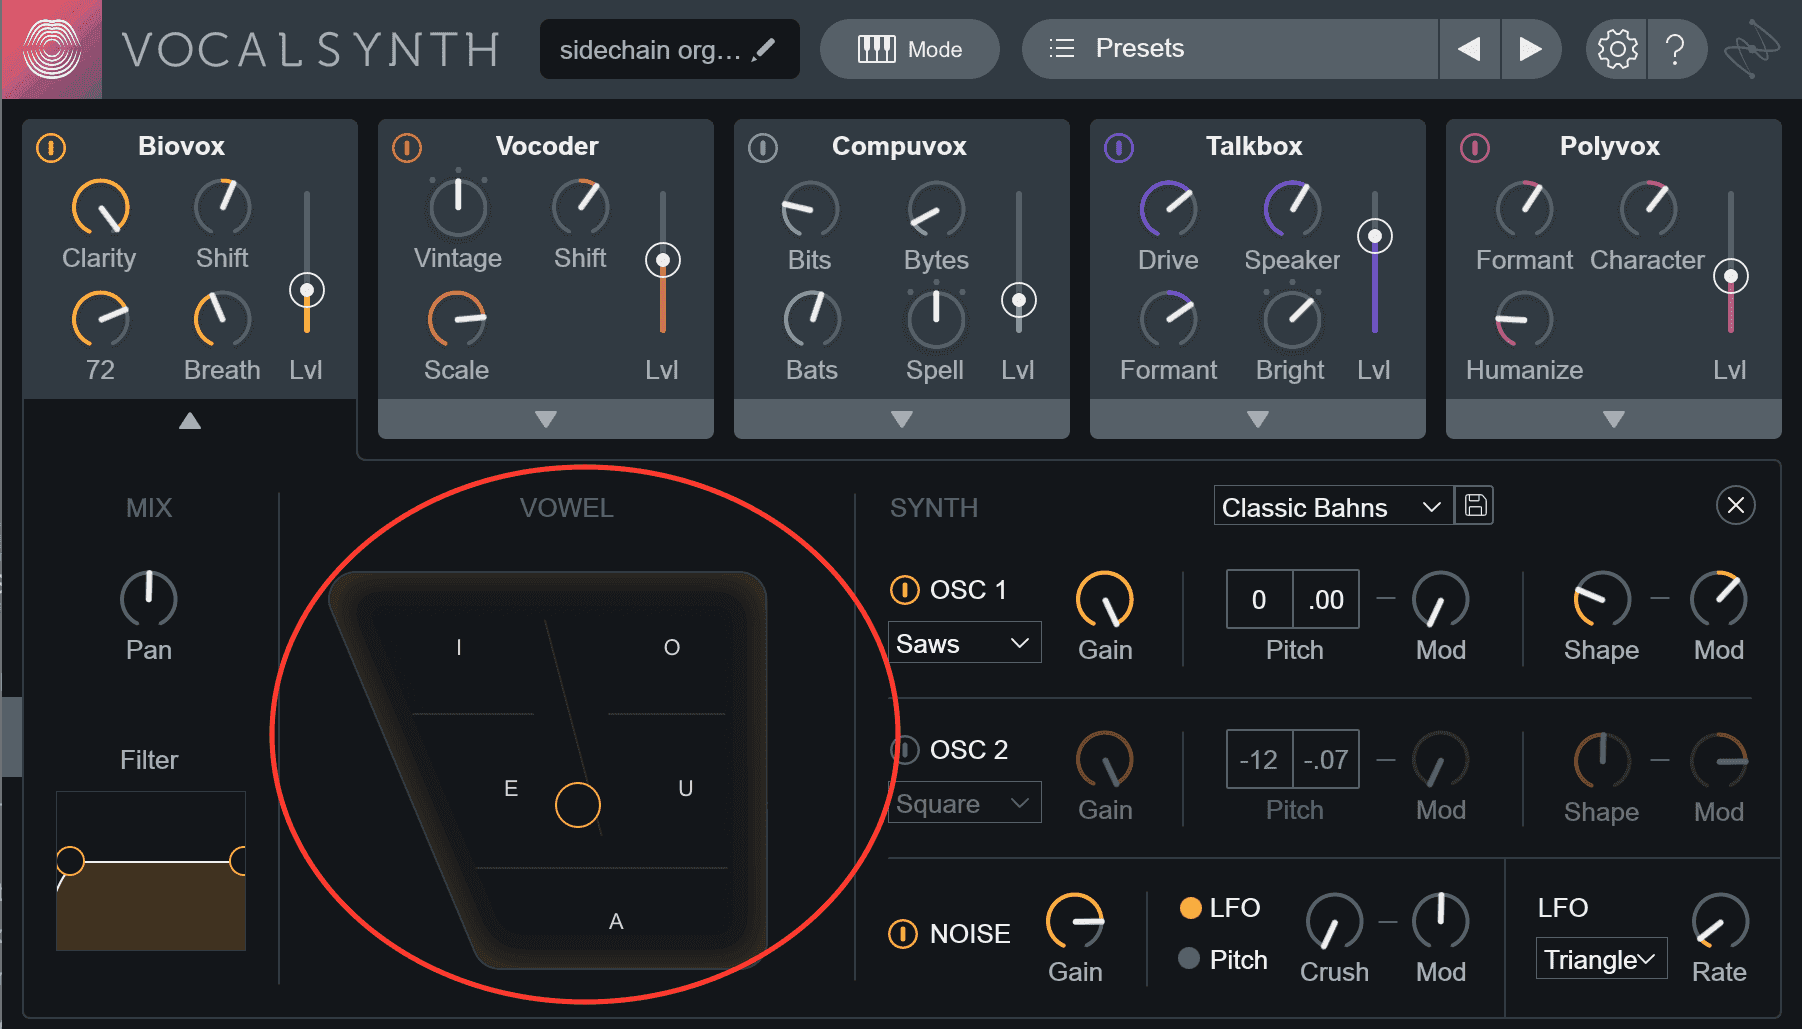Toggle NOISE power button

[x=902, y=934]
